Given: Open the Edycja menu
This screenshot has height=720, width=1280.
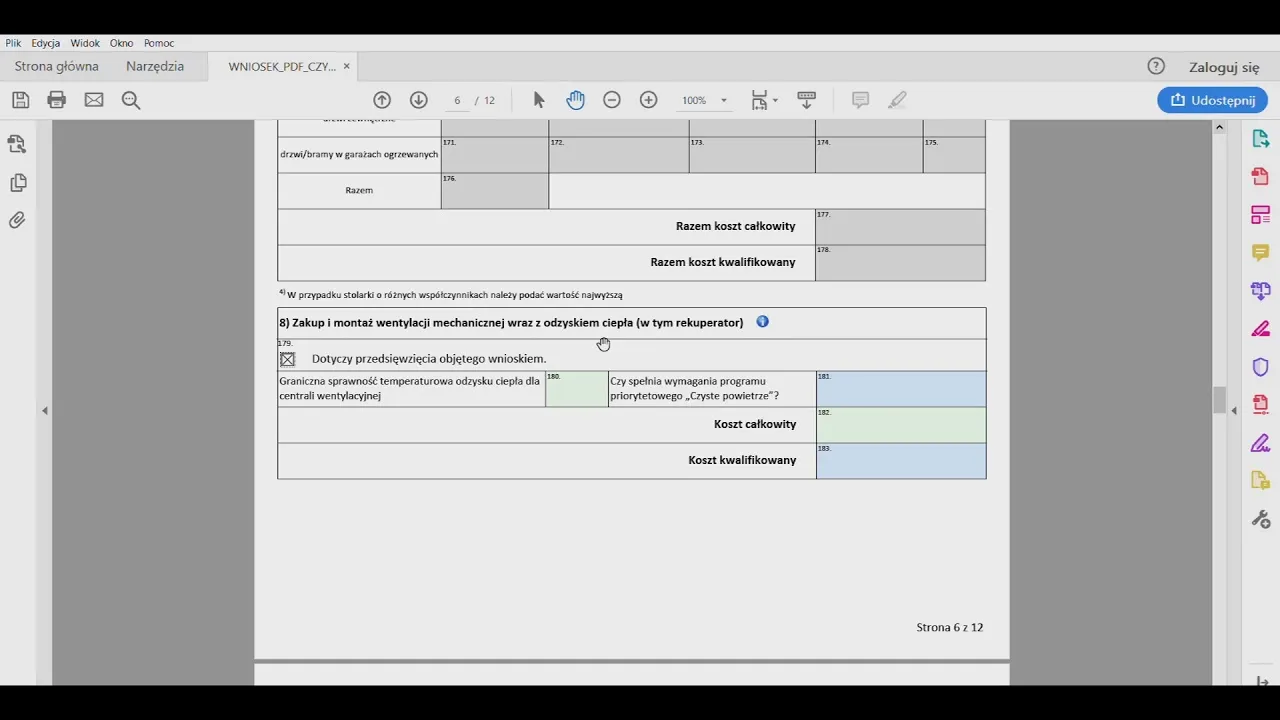Looking at the screenshot, I should [45, 43].
